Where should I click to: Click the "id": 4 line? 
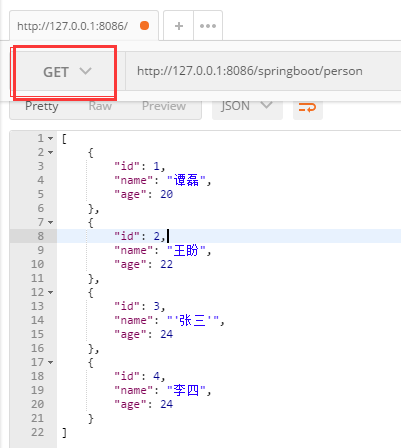point(140,376)
